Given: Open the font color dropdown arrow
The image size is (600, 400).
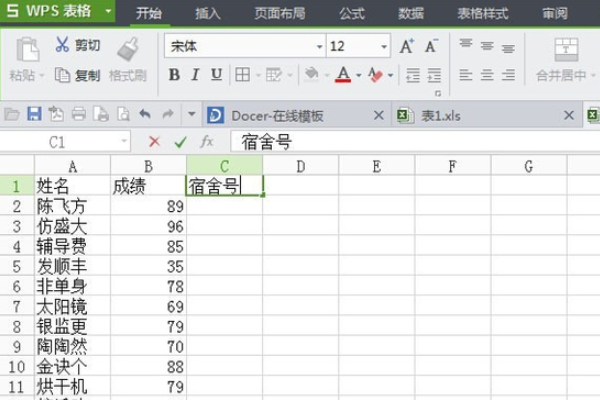Looking at the screenshot, I should [359, 75].
